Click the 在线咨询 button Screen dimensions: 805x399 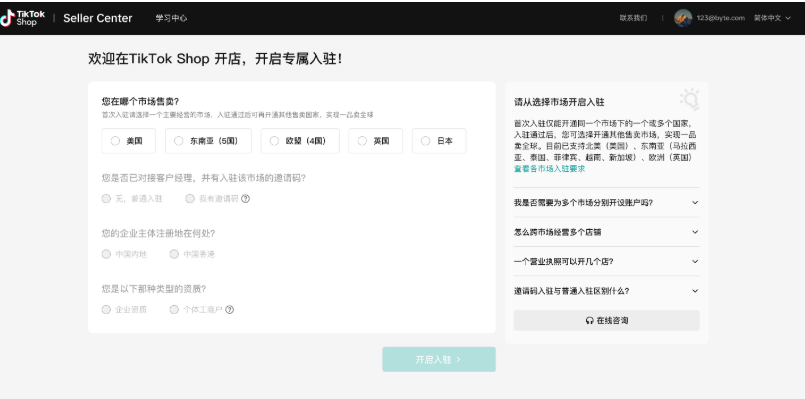click(x=606, y=320)
